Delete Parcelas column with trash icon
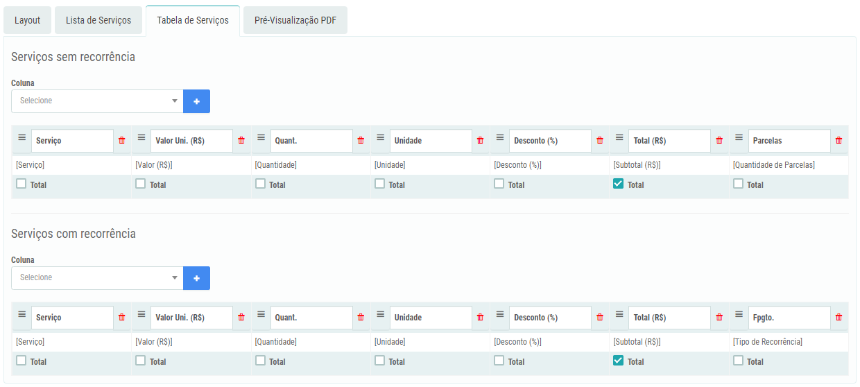Screen dimensions: 860x387 [839, 141]
